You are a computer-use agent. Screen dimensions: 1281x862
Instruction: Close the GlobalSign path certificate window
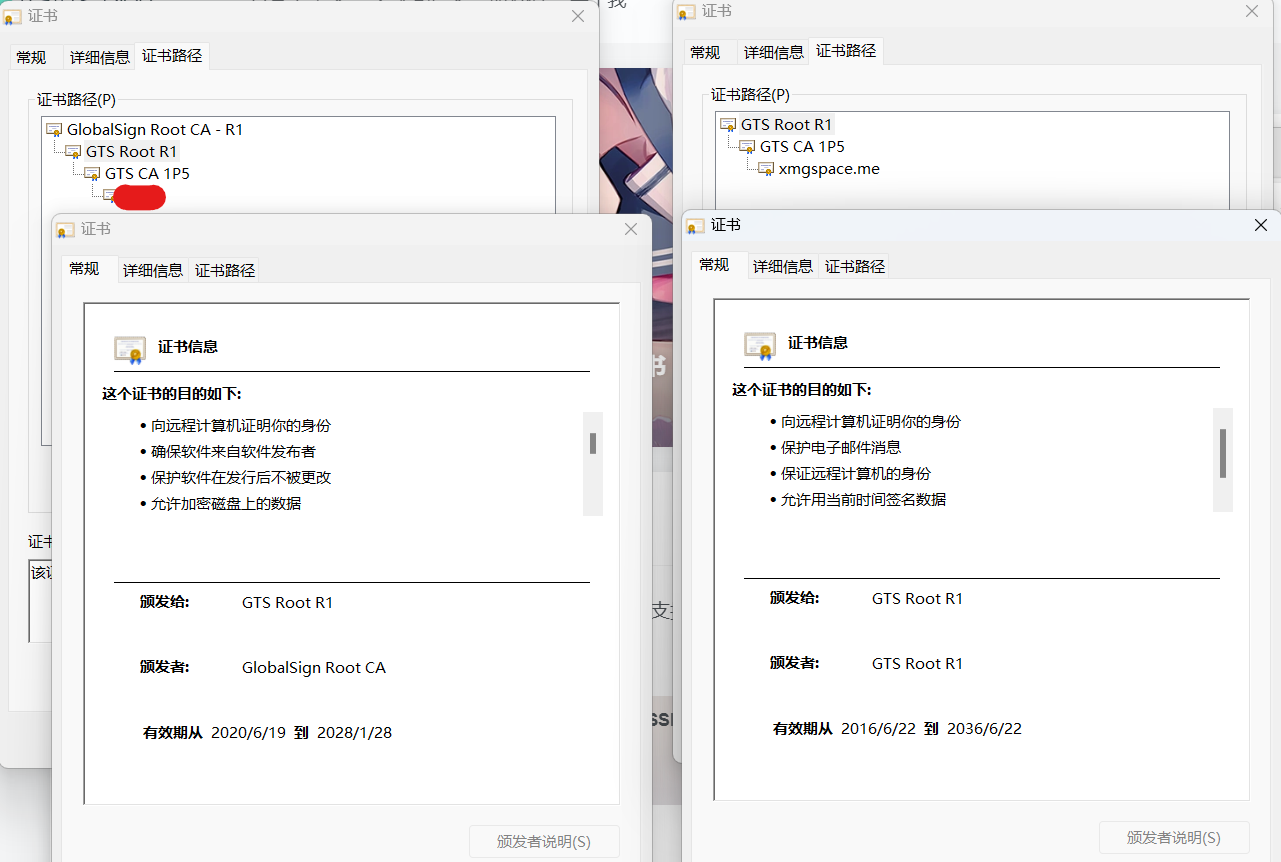(x=578, y=17)
